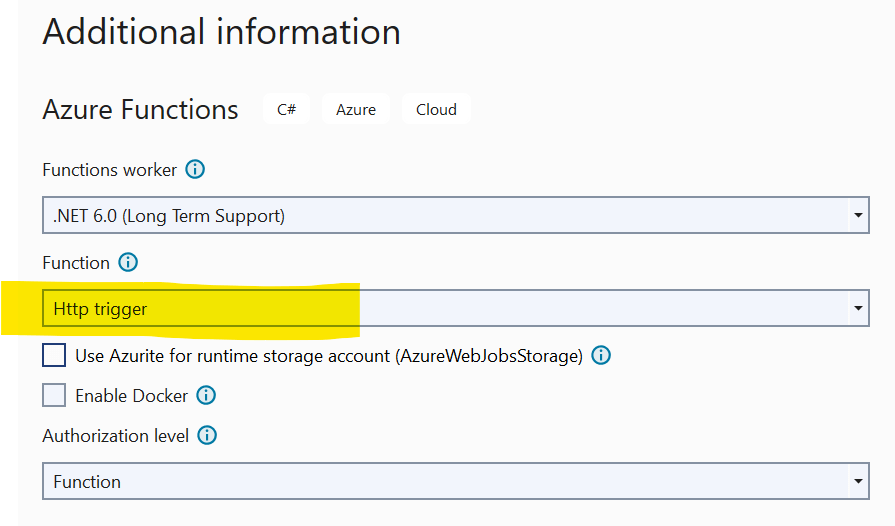
Task: Open the Function dropdown arrow for Http trigger
Action: point(858,310)
